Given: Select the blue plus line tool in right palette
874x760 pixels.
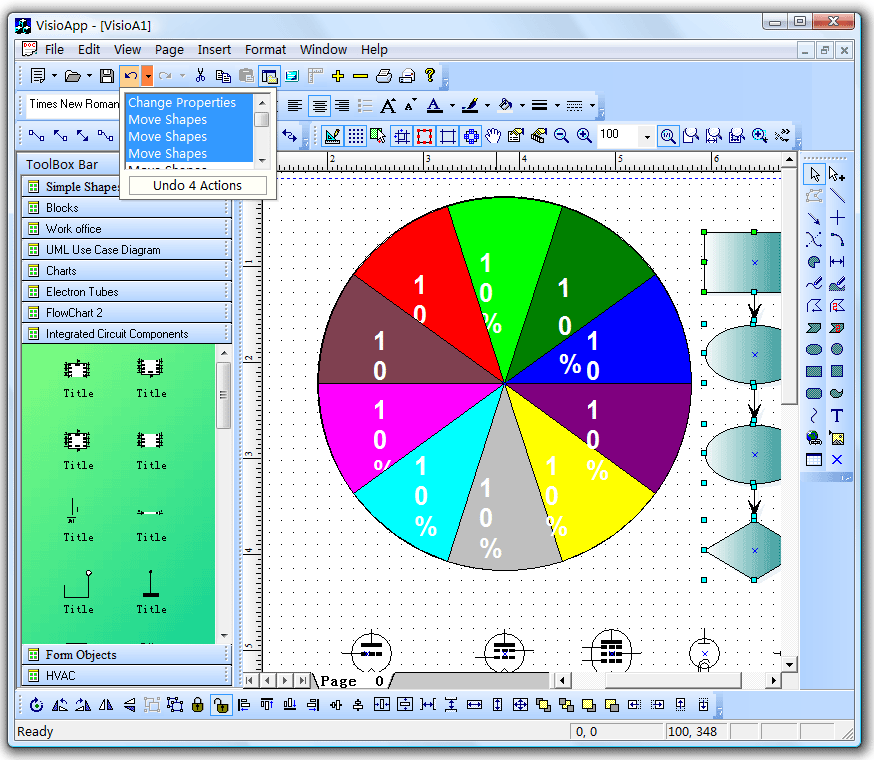Looking at the screenshot, I should click(837, 217).
